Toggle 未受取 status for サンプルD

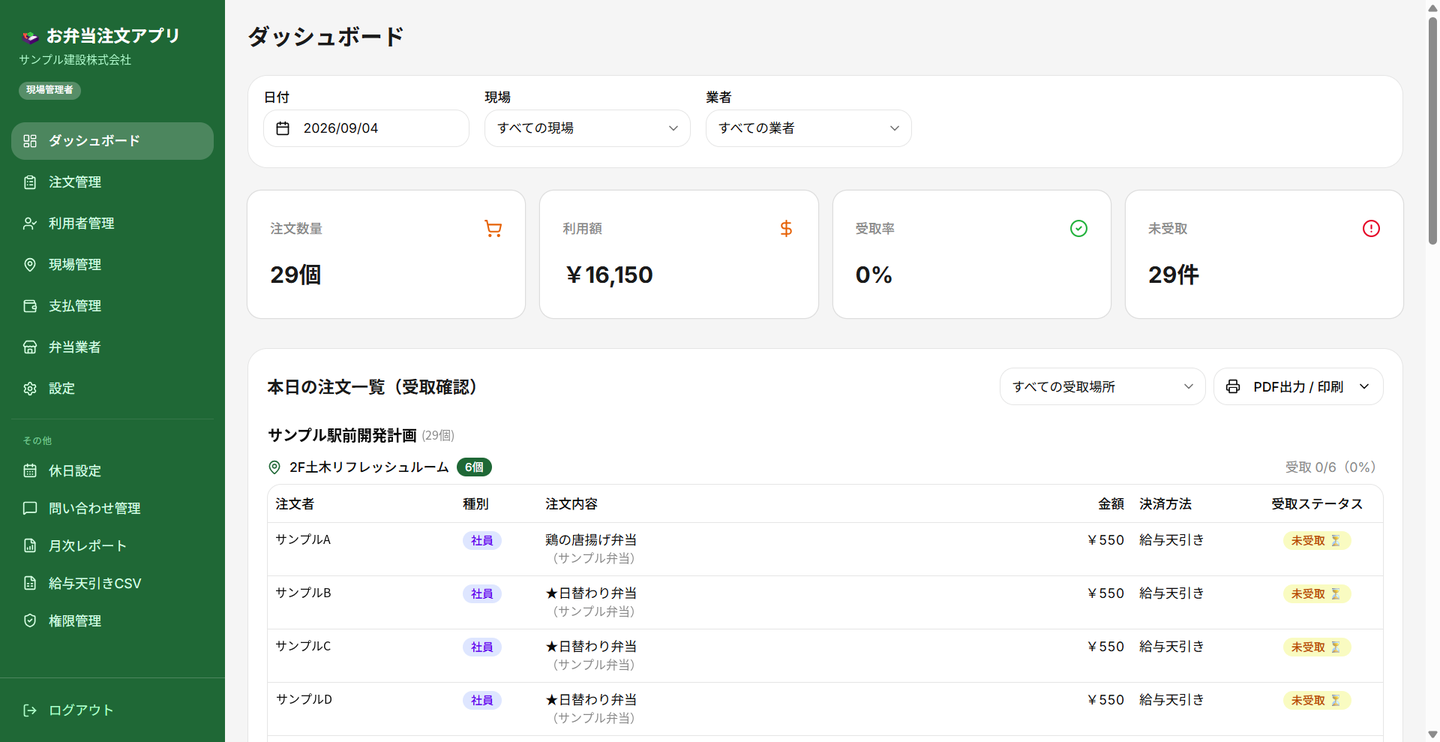1317,700
